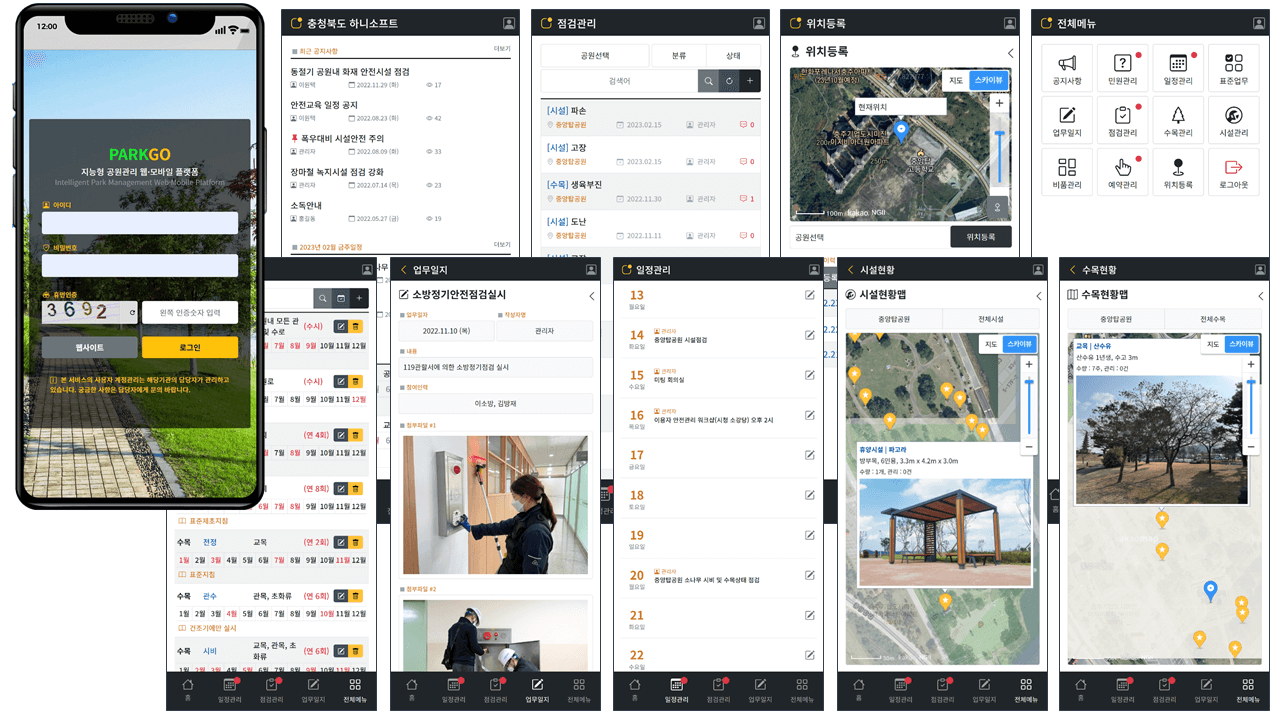Collapse 위치등록 panel with chevron
1280x720 pixels.
1010,52
